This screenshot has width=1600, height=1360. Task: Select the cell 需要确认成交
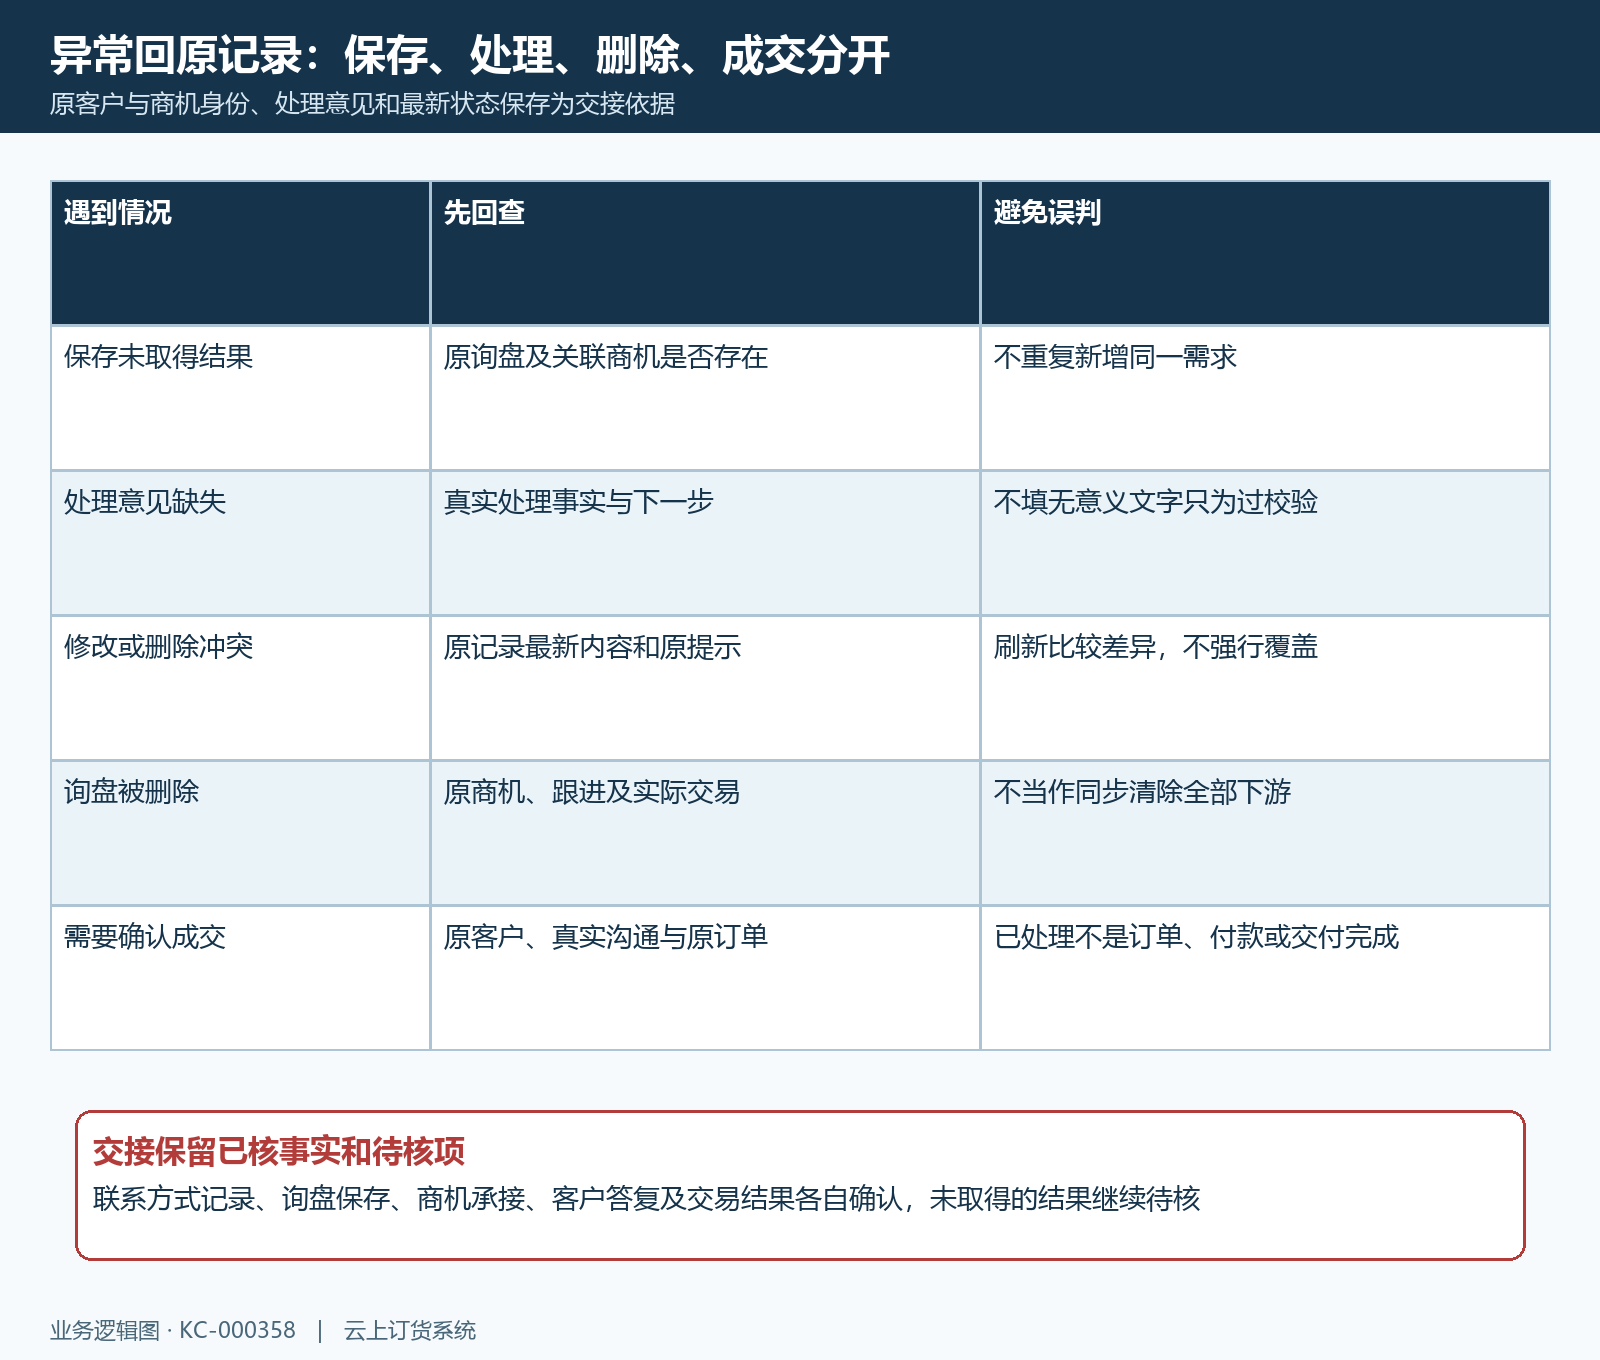tap(240, 978)
